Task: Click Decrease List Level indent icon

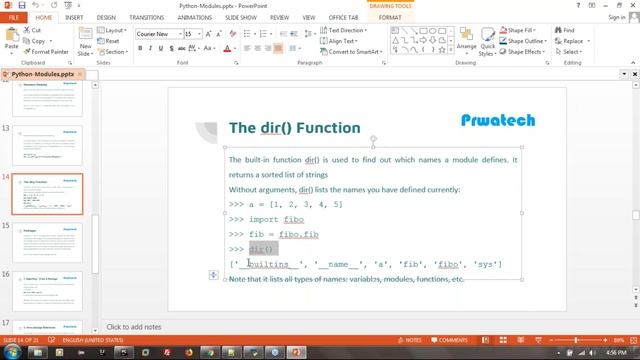Action: pos(283,34)
